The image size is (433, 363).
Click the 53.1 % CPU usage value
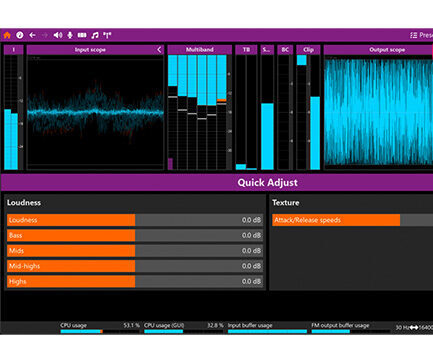click(131, 325)
